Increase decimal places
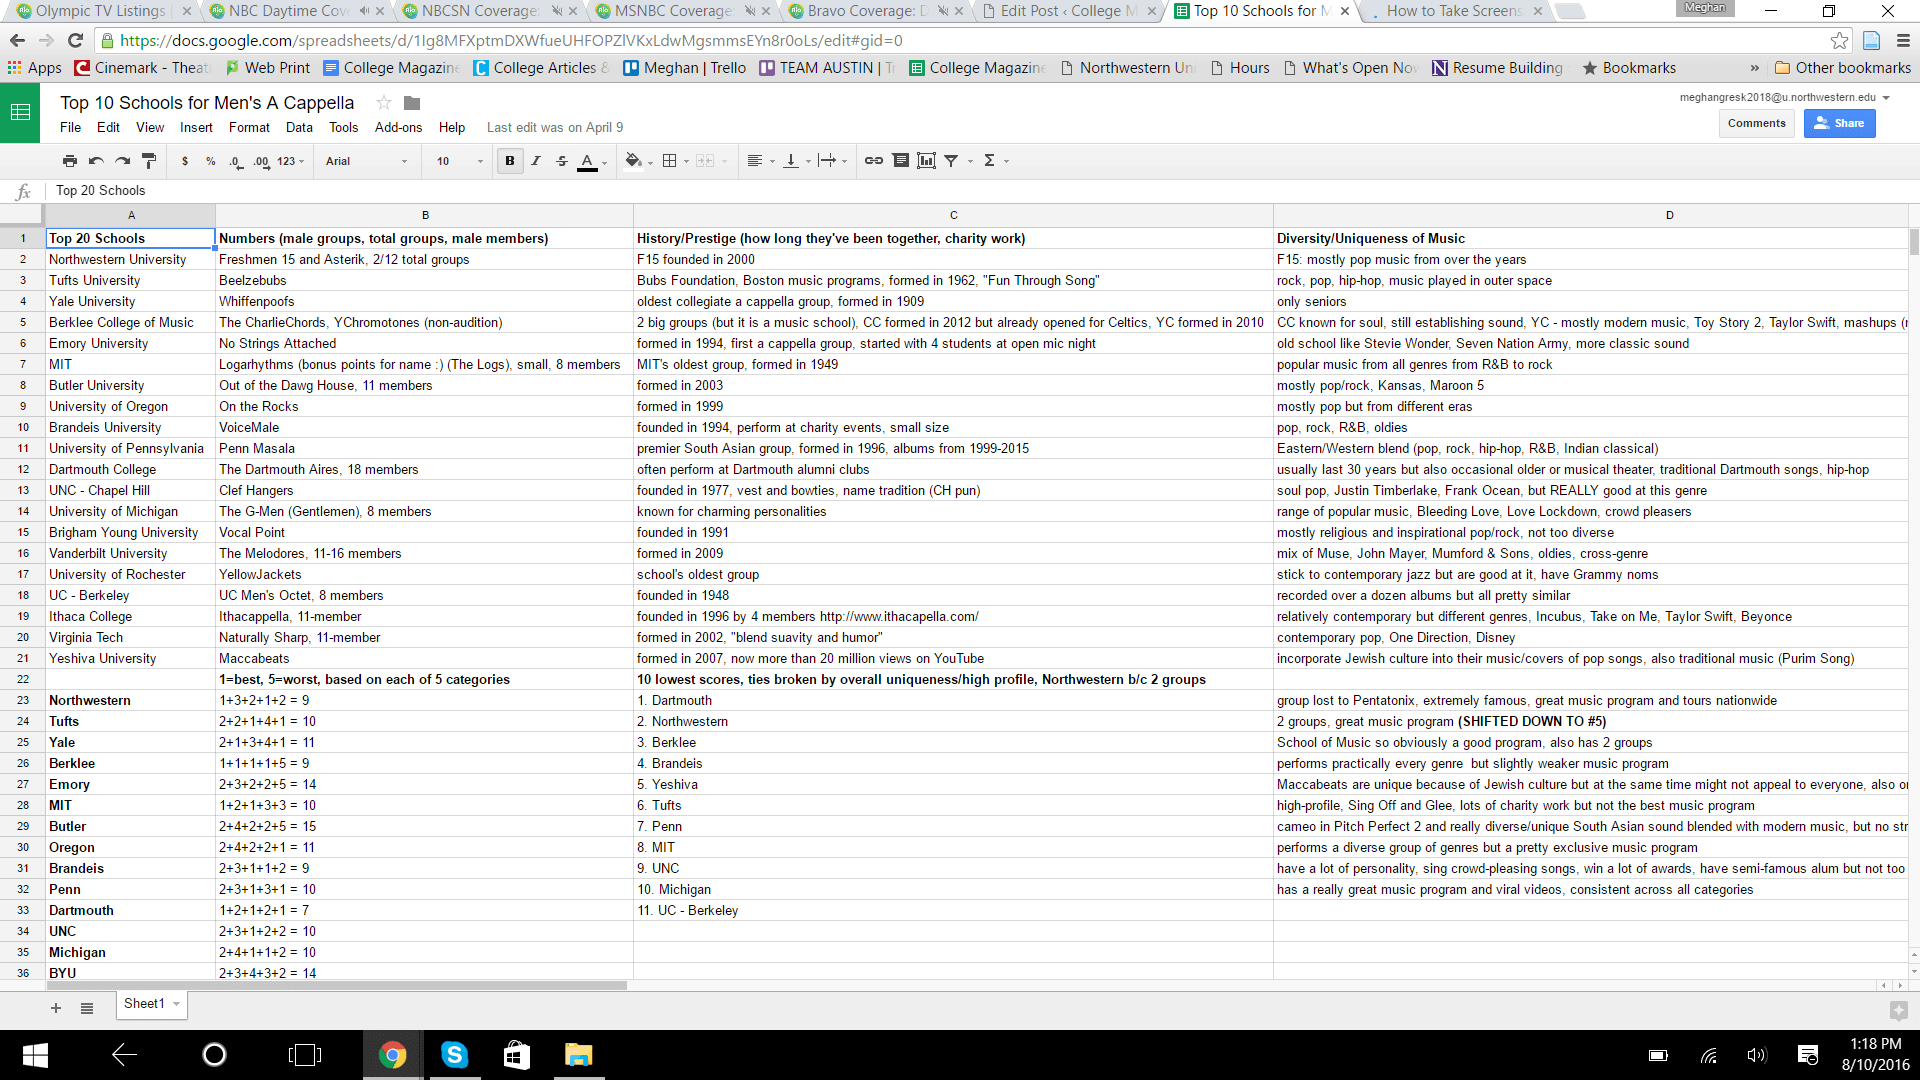 click(x=261, y=161)
